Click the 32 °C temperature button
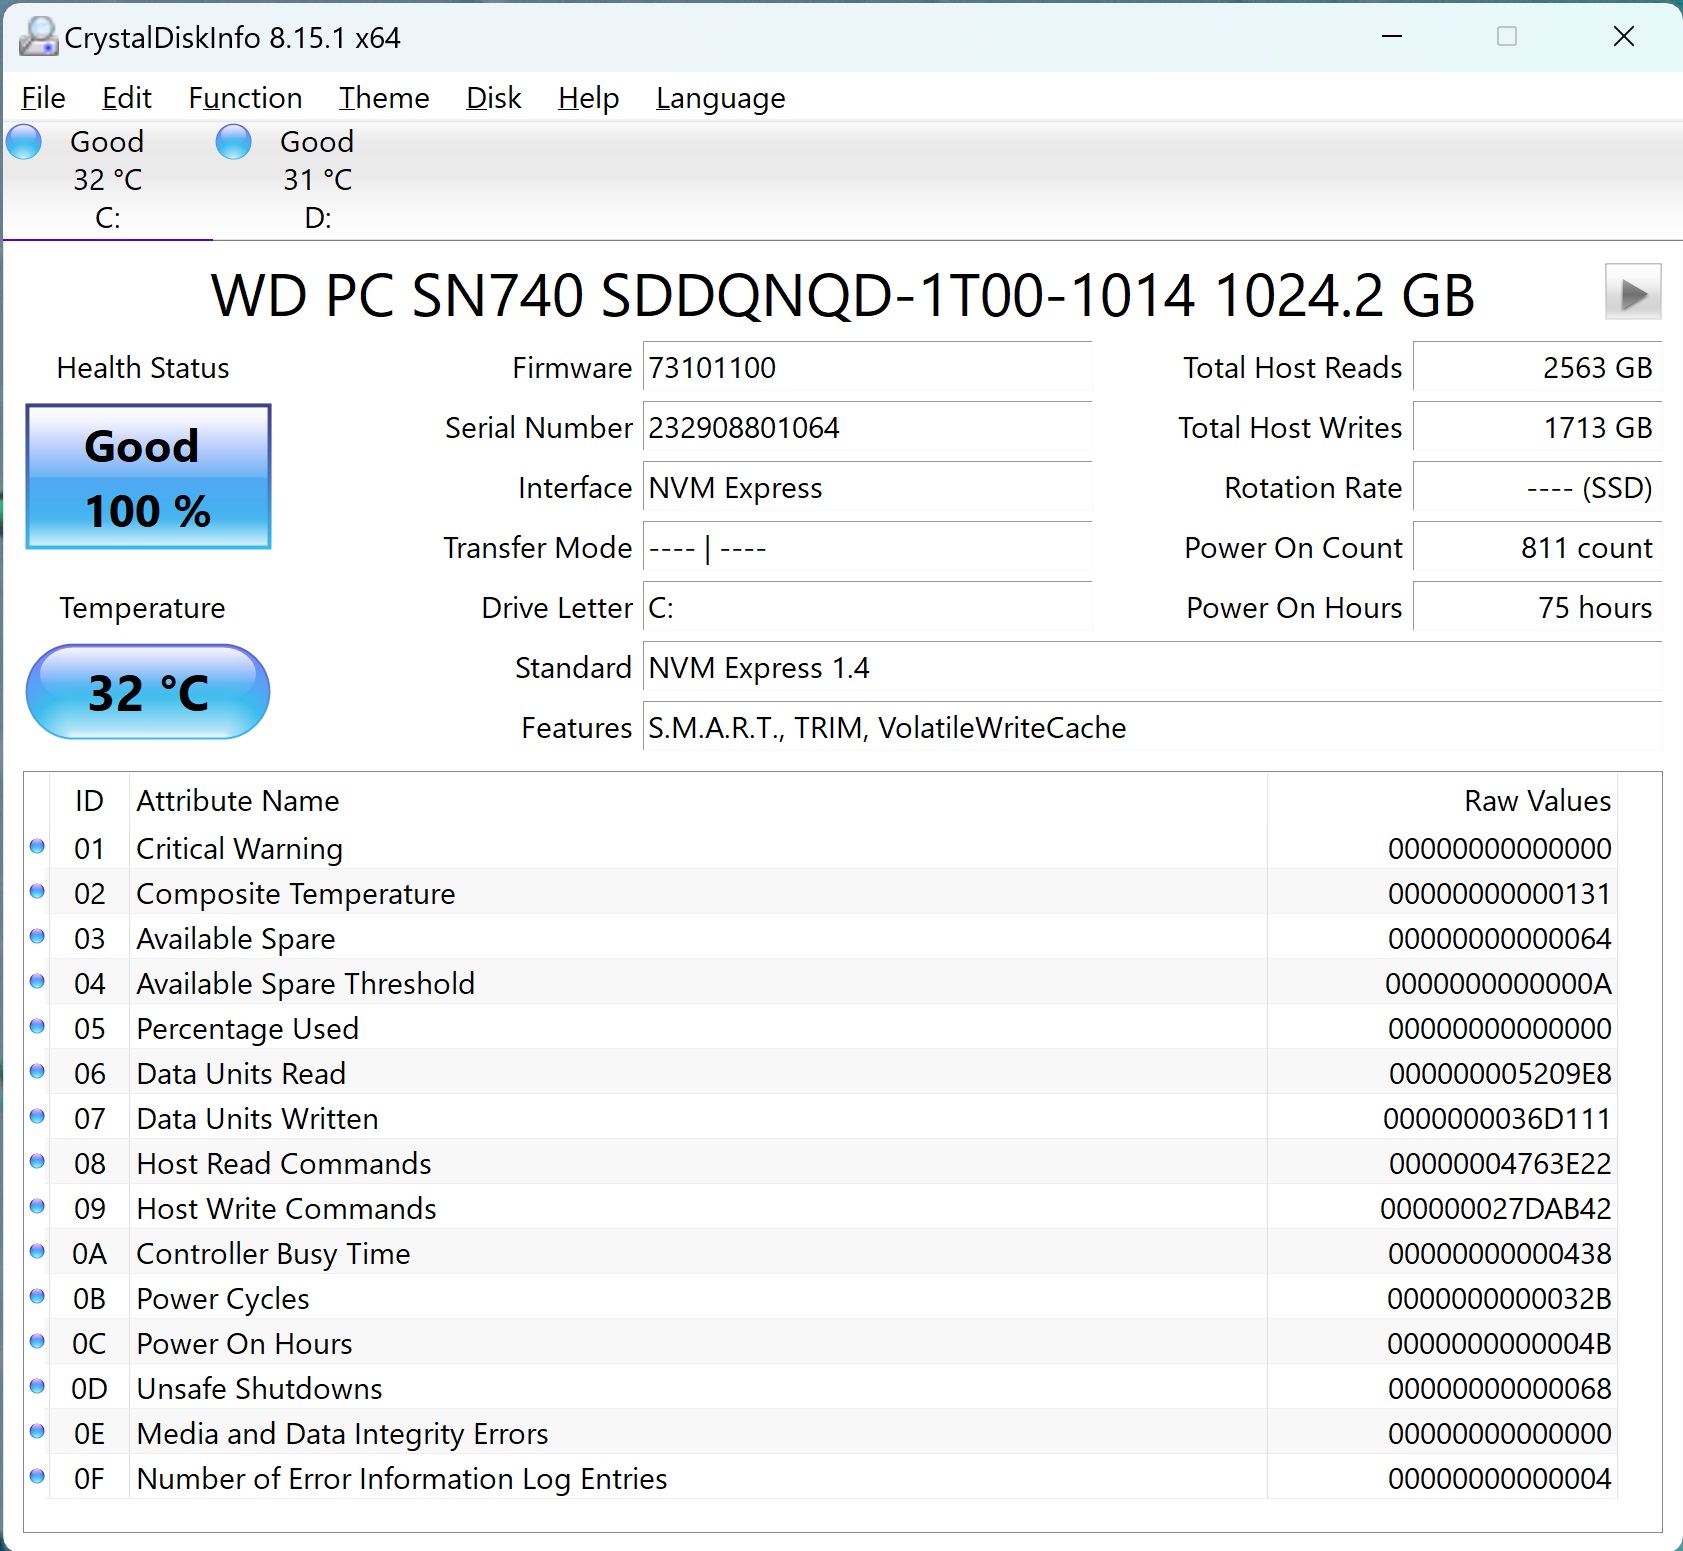The image size is (1683, 1551). click(x=148, y=692)
